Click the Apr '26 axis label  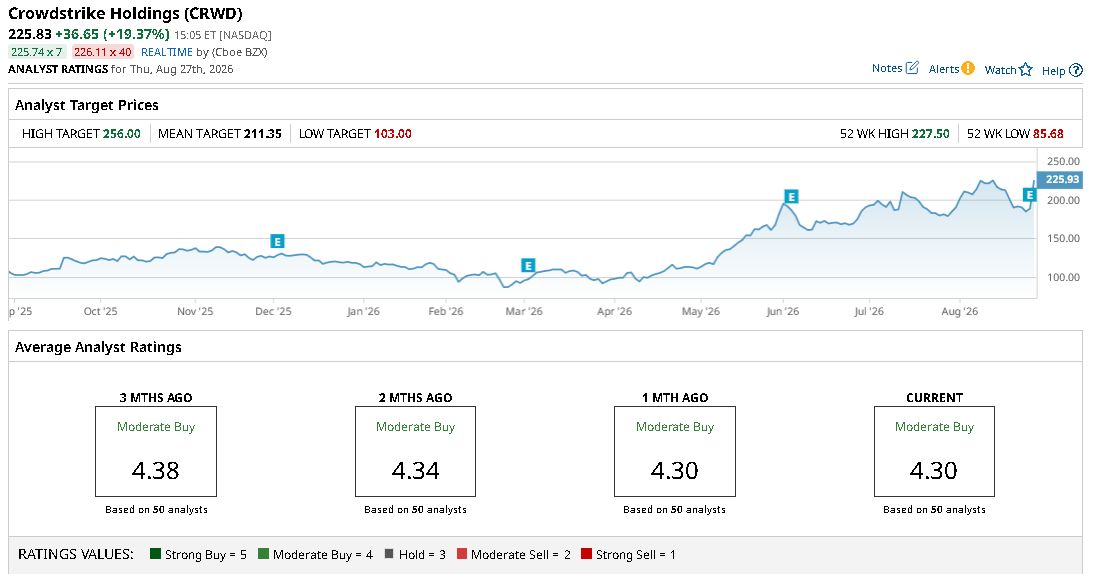coord(614,311)
